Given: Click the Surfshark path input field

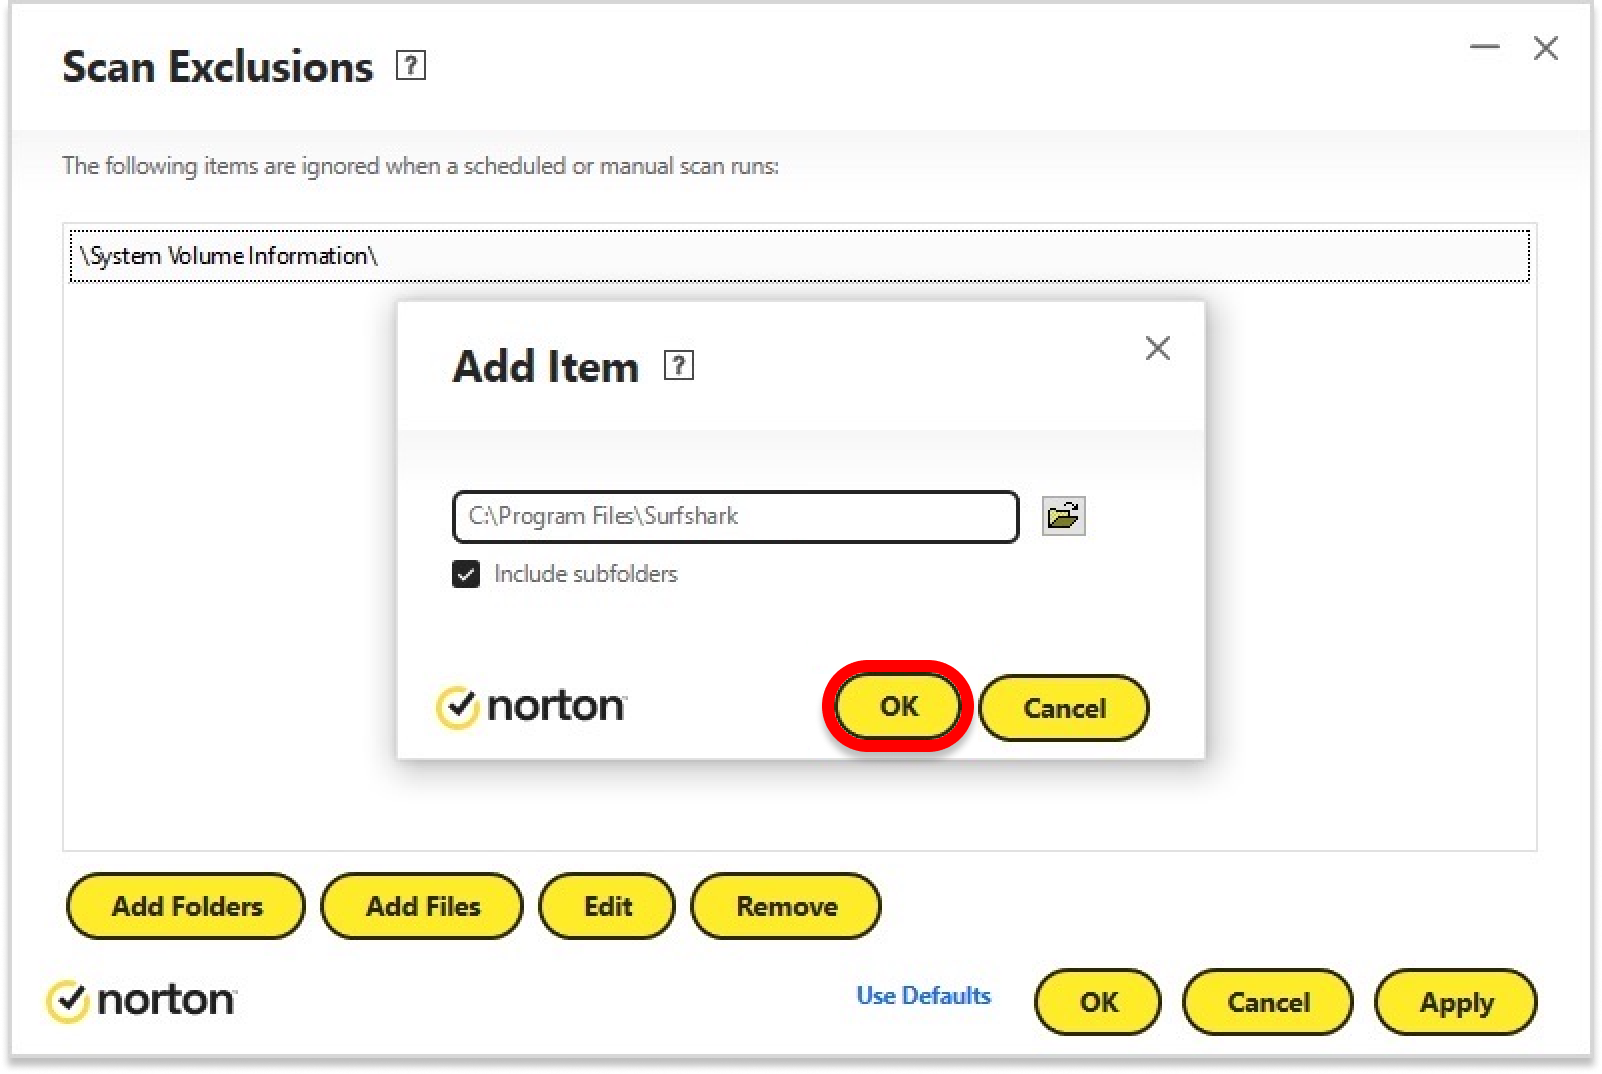Looking at the screenshot, I should click(x=735, y=516).
